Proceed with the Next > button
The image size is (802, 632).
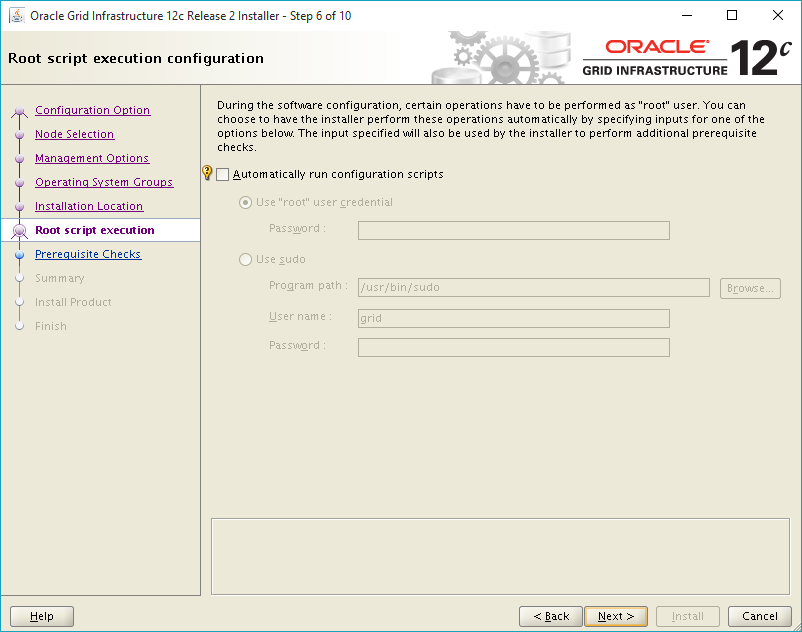(x=616, y=617)
